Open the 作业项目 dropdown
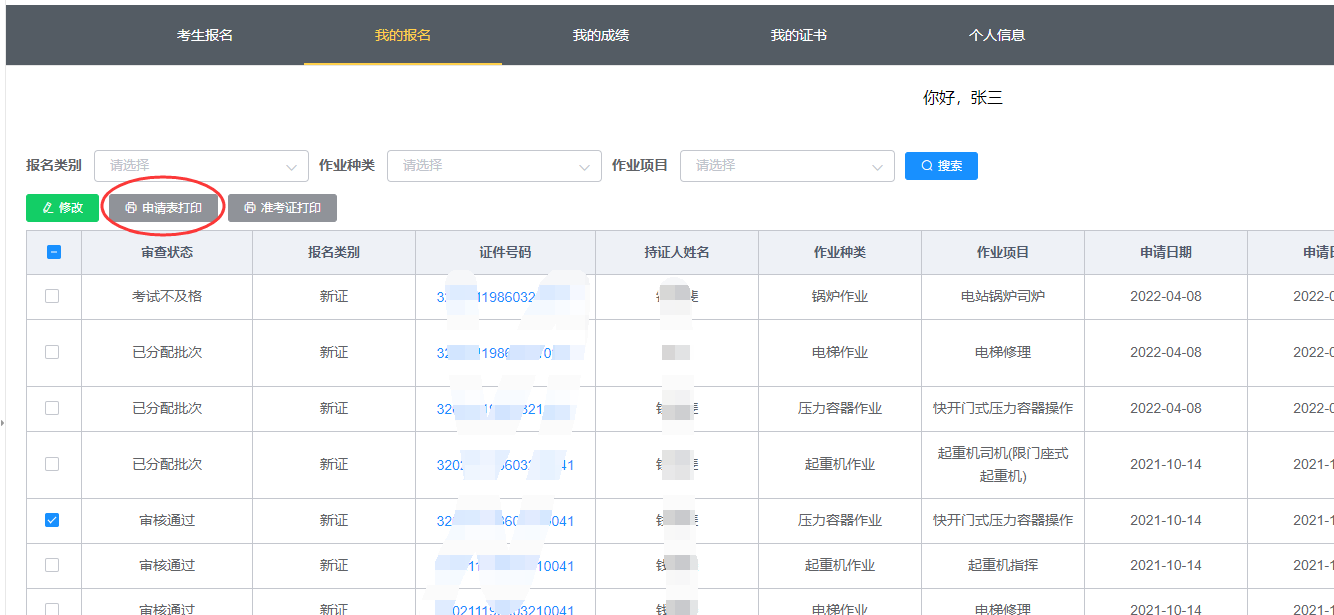This screenshot has width=1334, height=615. (x=787, y=166)
